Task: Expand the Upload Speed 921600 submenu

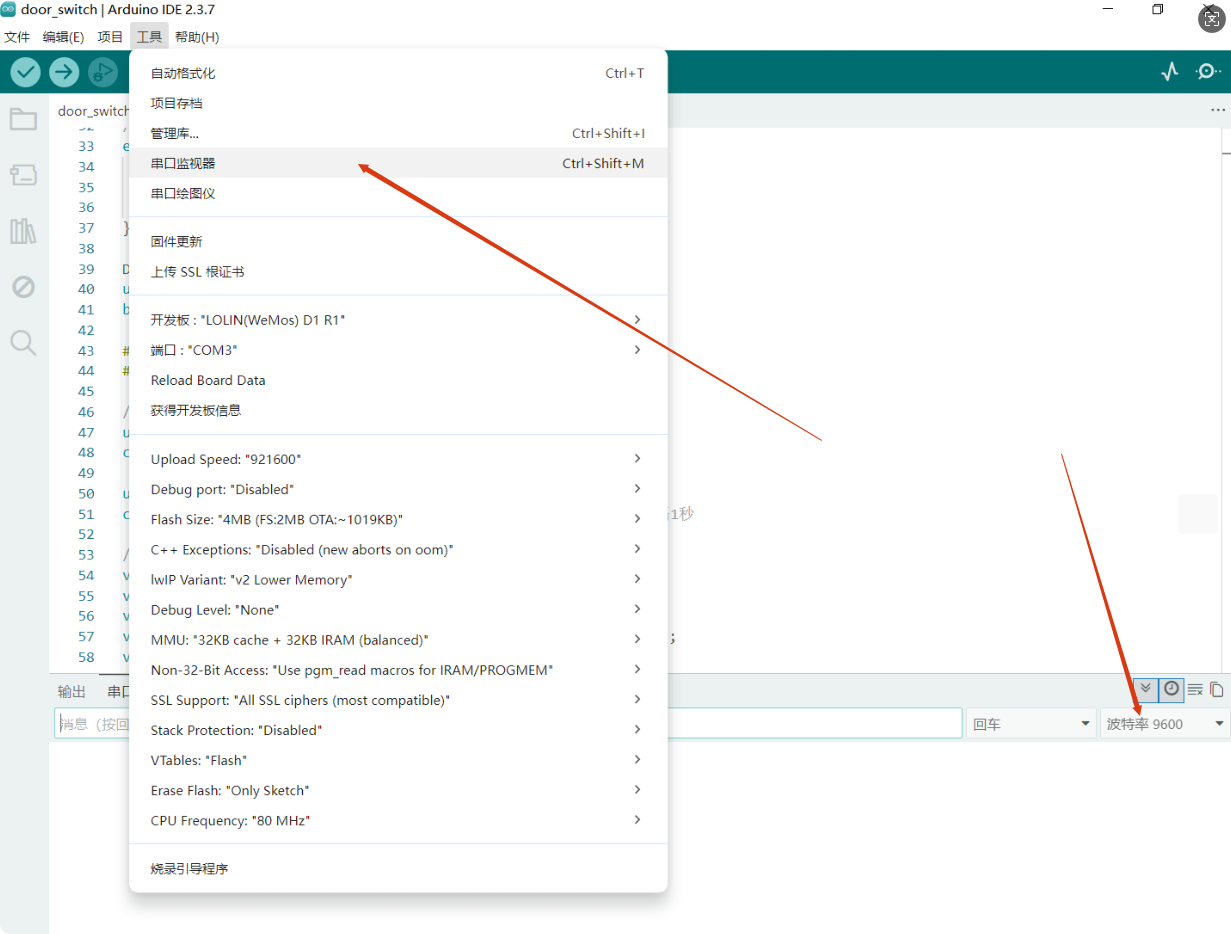Action: (x=398, y=459)
